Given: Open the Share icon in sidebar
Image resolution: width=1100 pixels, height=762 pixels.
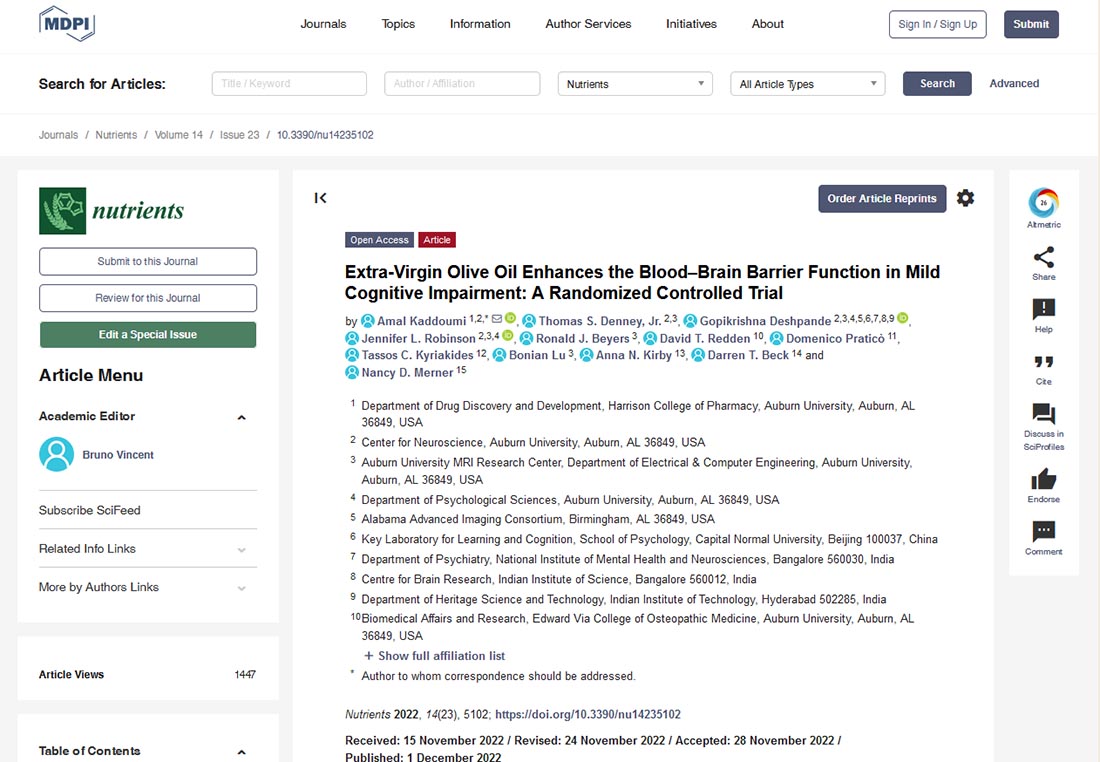Looking at the screenshot, I should [x=1043, y=257].
